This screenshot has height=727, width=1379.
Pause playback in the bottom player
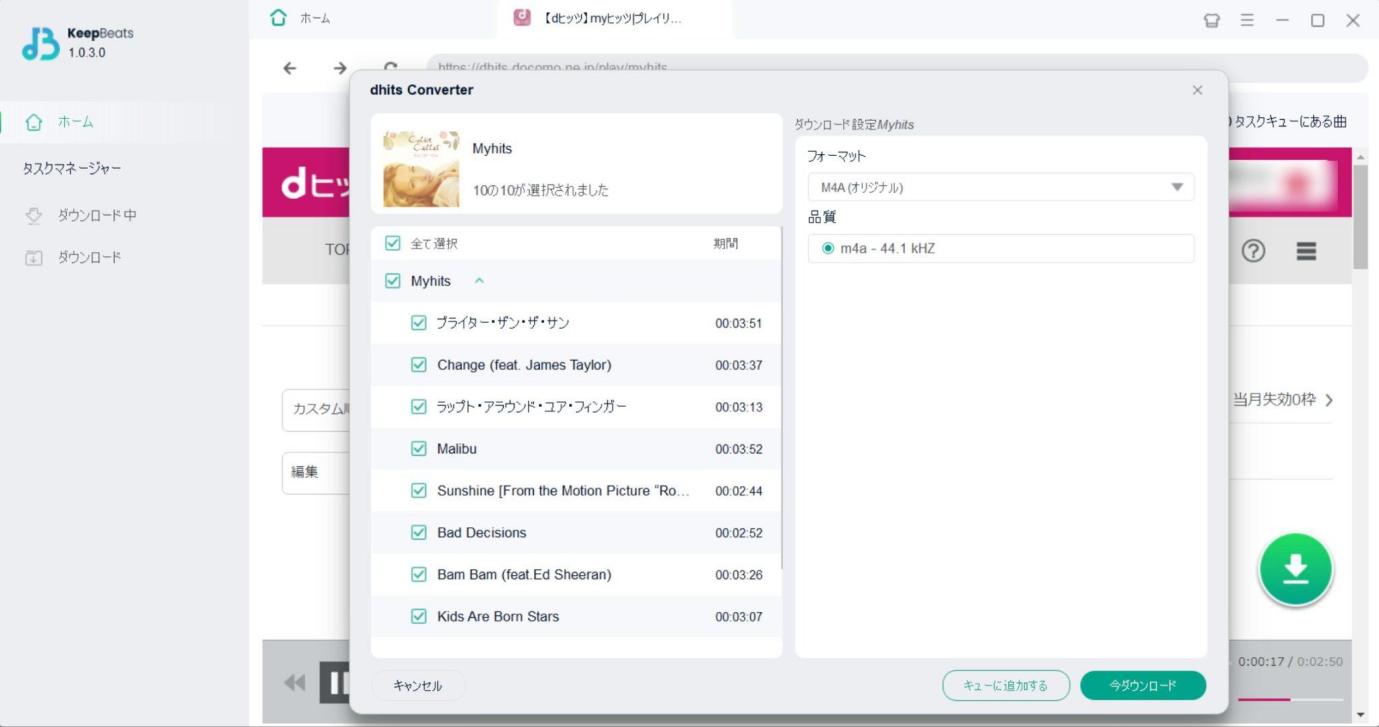(335, 683)
